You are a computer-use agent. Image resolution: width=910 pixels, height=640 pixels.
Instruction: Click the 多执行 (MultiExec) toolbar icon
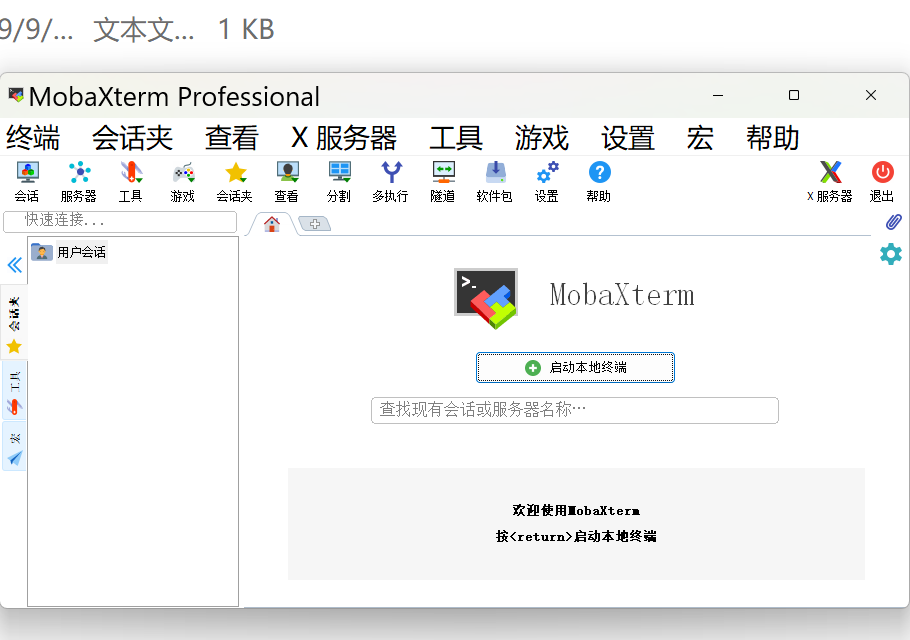click(391, 182)
